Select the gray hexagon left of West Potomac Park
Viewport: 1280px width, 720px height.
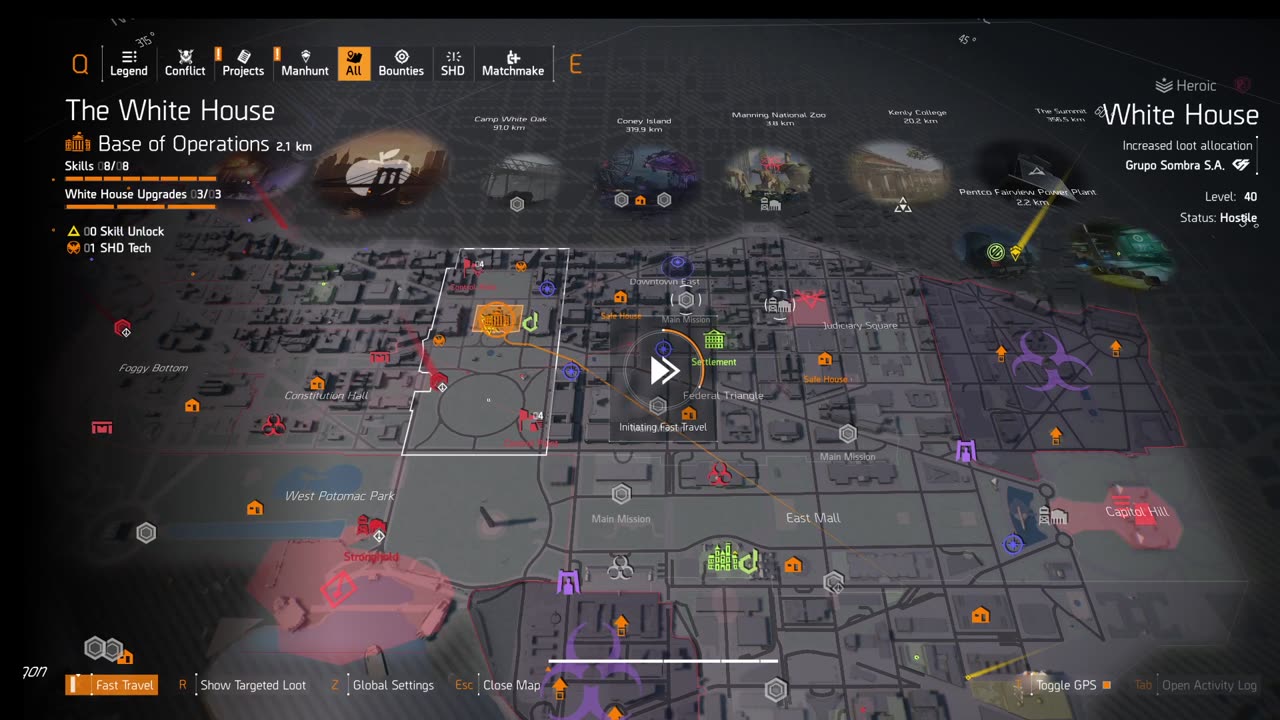click(x=146, y=533)
